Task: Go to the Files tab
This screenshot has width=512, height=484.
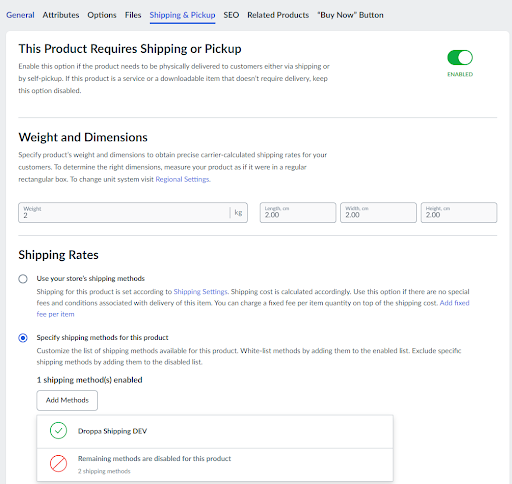Action: 133,15
